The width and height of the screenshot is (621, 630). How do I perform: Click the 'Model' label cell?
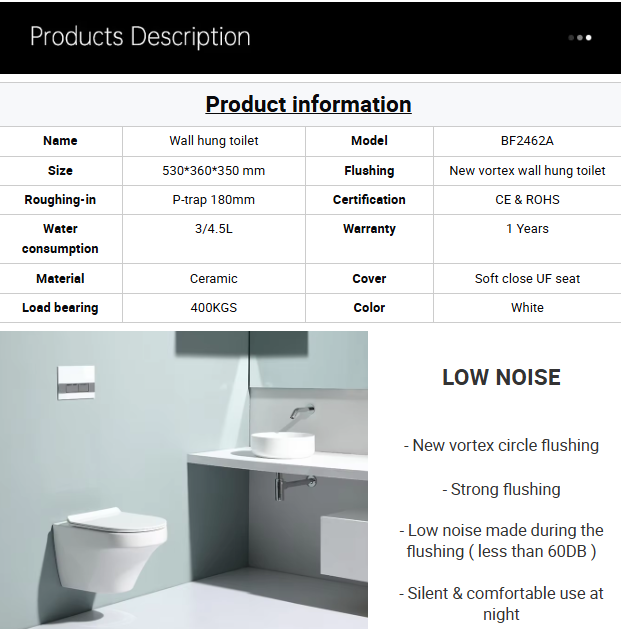369,141
